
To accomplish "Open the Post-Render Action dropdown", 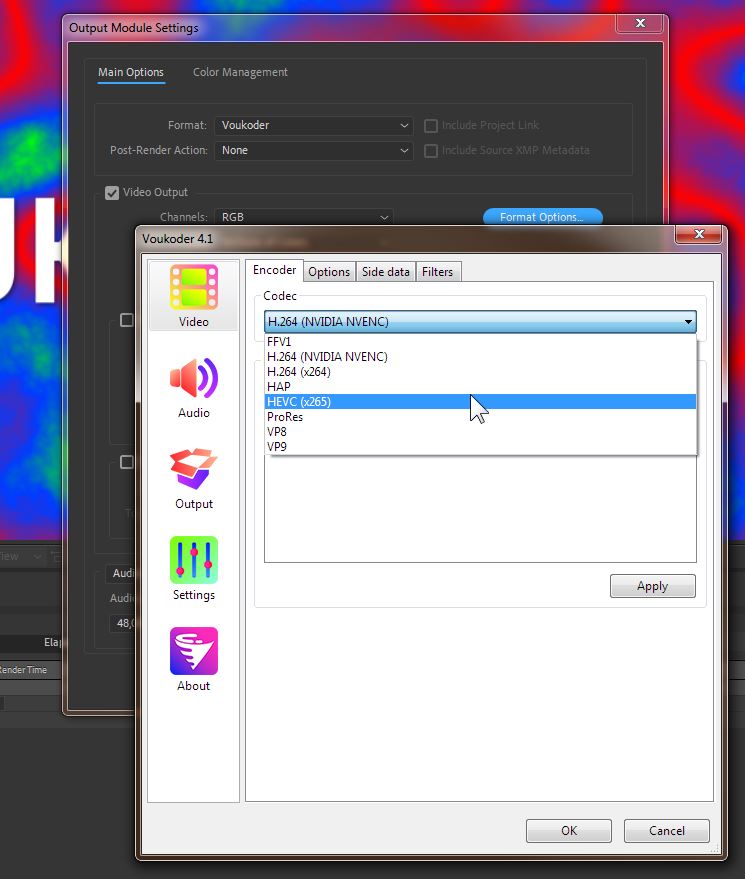I will [x=314, y=150].
